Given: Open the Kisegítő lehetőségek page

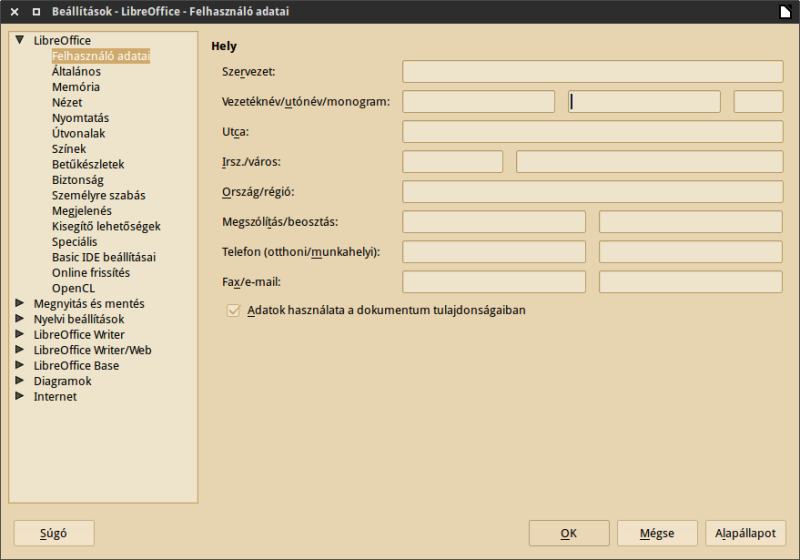Looking at the screenshot, I should (106, 226).
